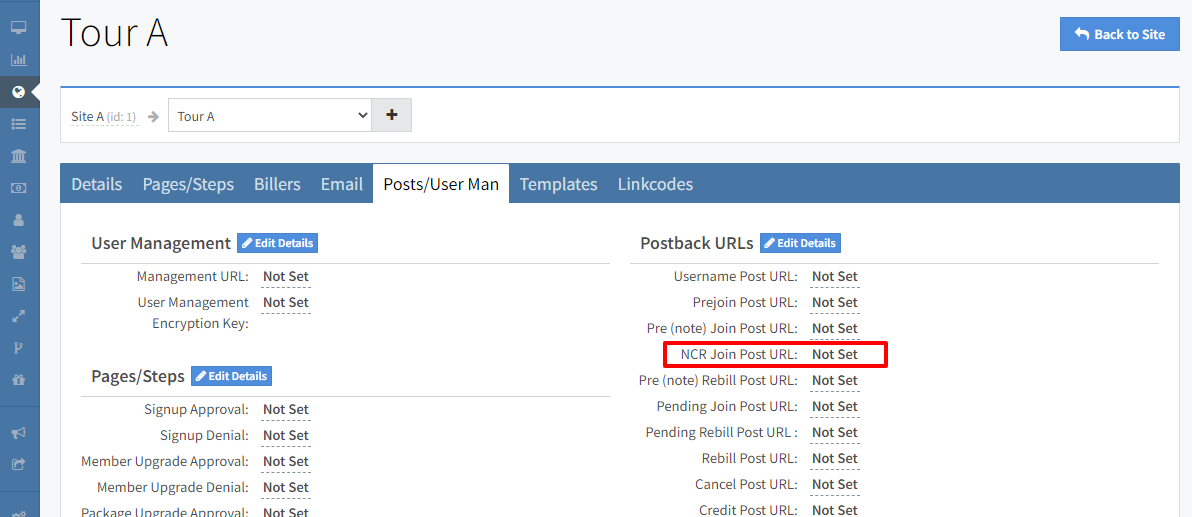Click the single user icon in sidebar
The image size is (1192, 517).
18,220
